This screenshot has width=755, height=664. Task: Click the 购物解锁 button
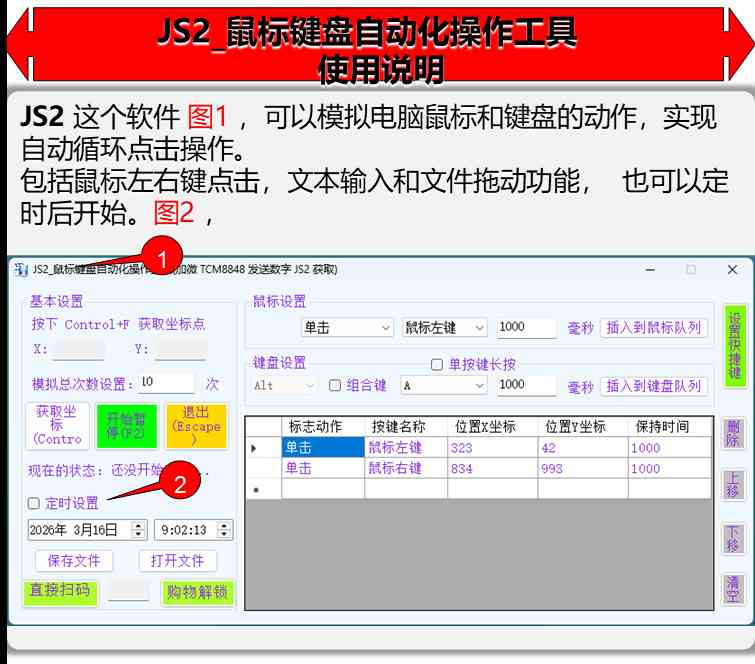point(197,592)
